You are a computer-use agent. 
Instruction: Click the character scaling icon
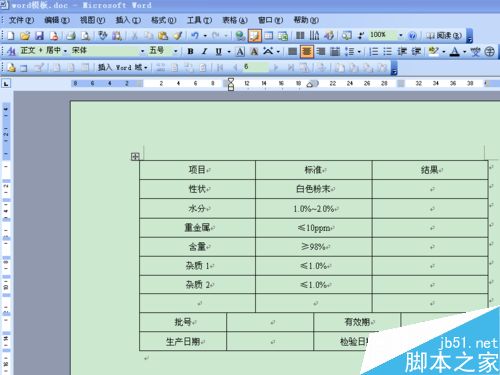pos(268,51)
